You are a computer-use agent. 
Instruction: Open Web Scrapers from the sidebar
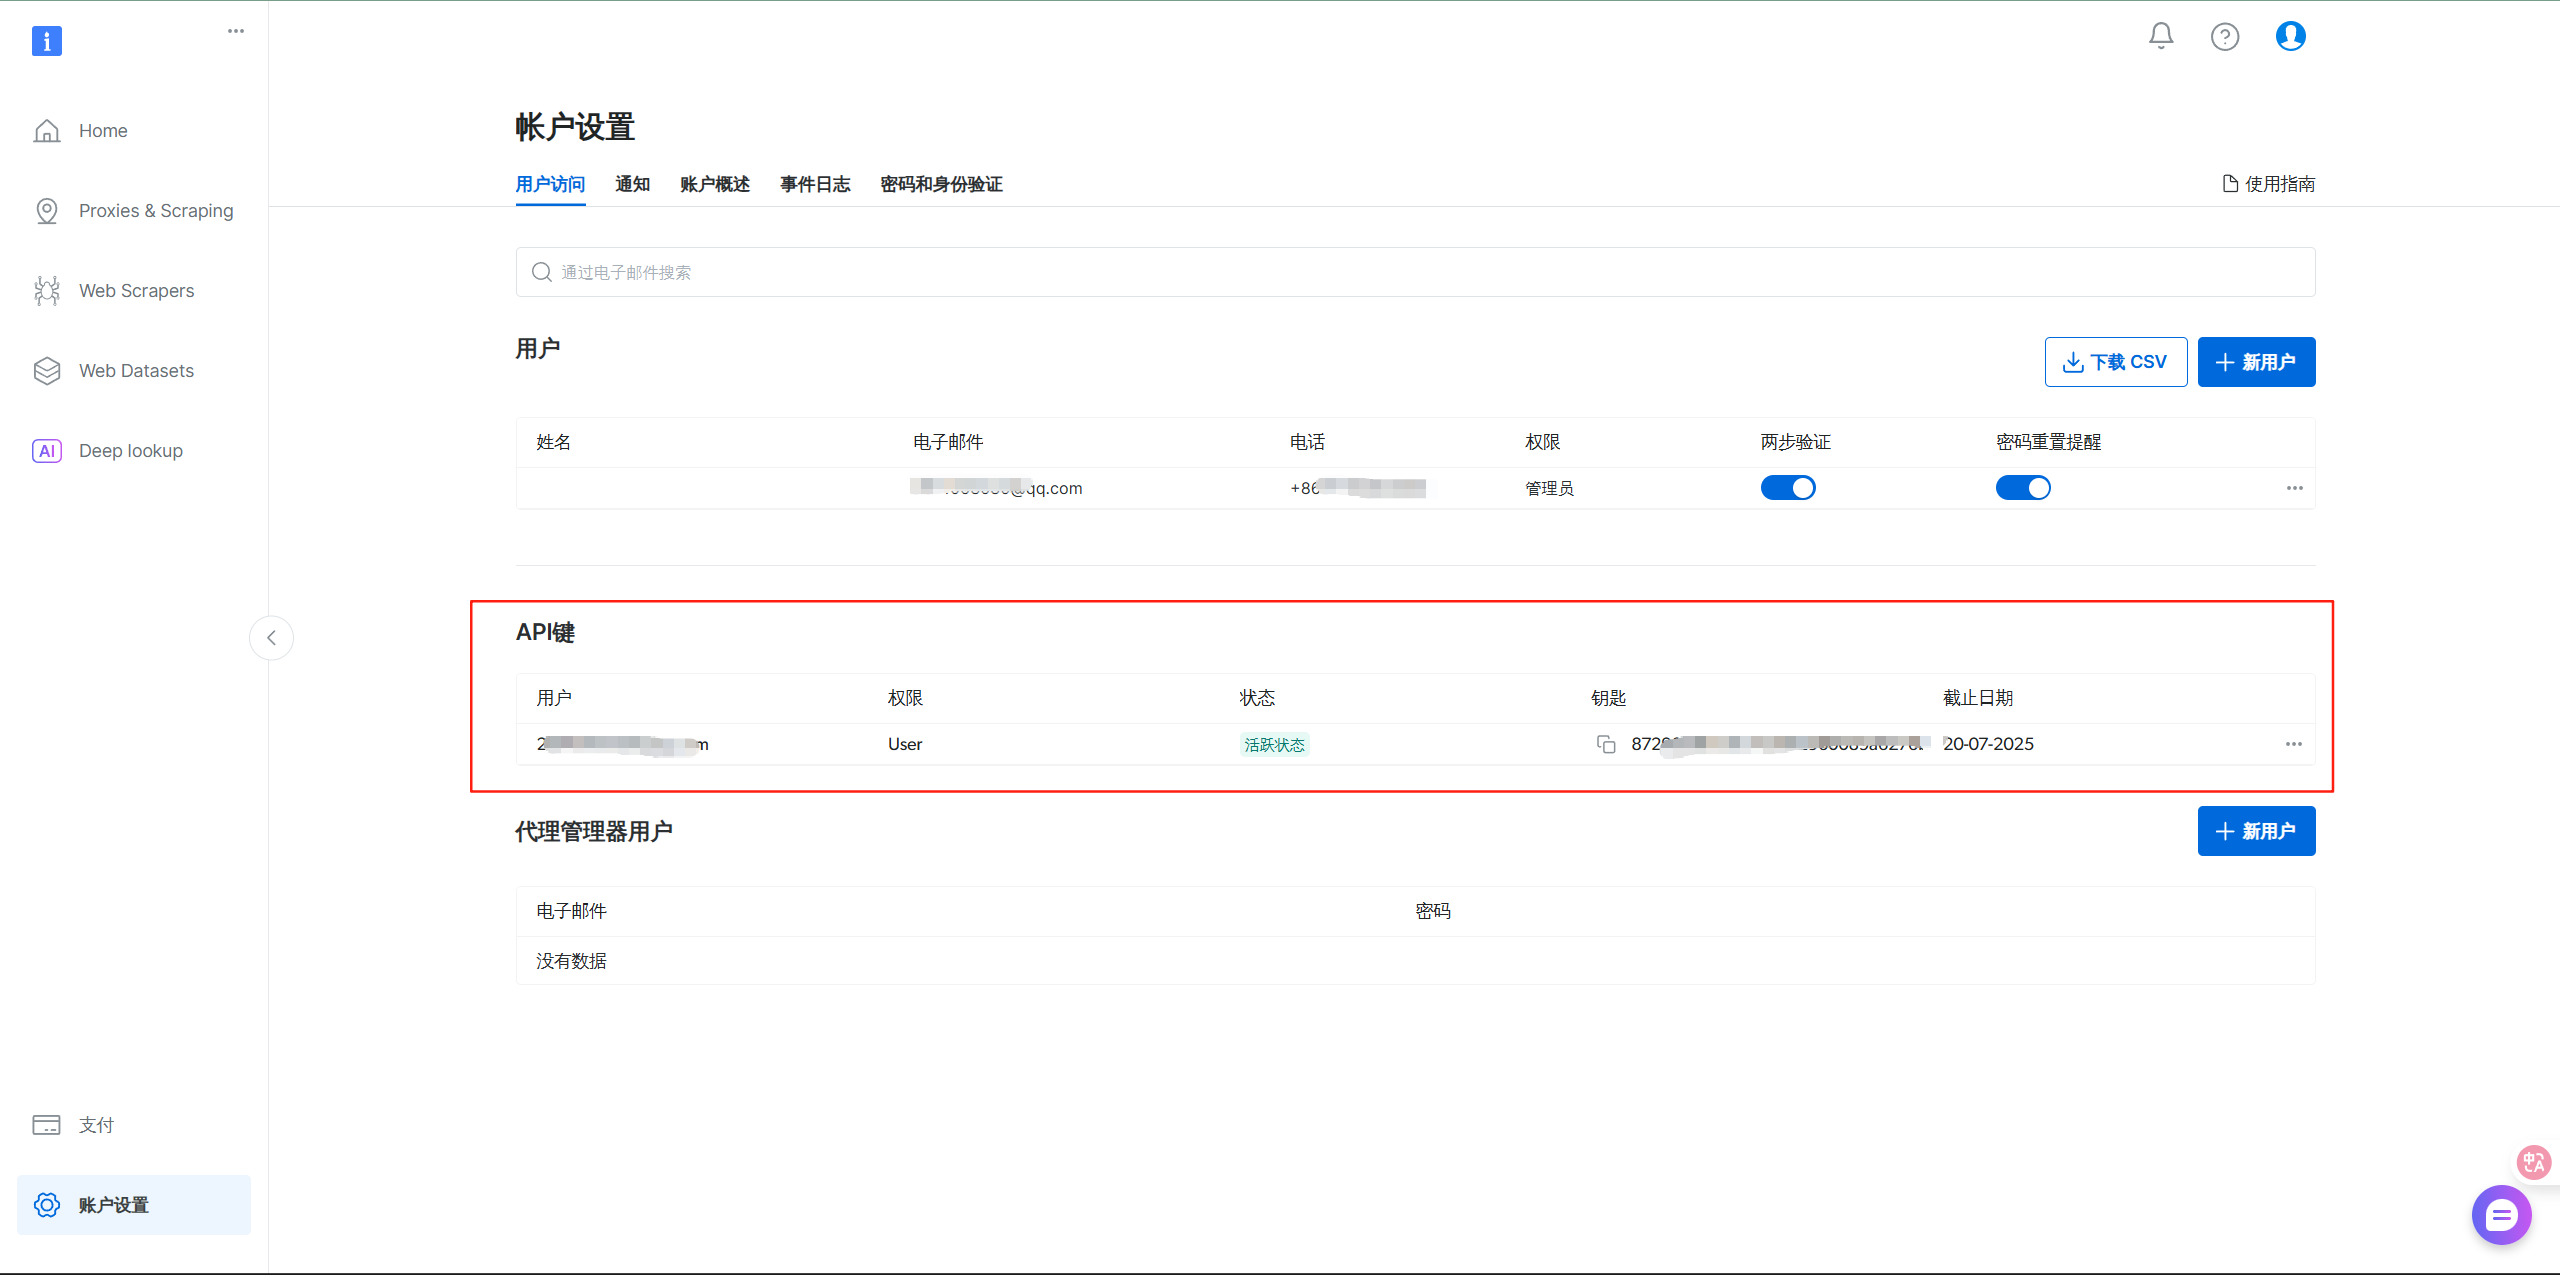tap(136, 291)
